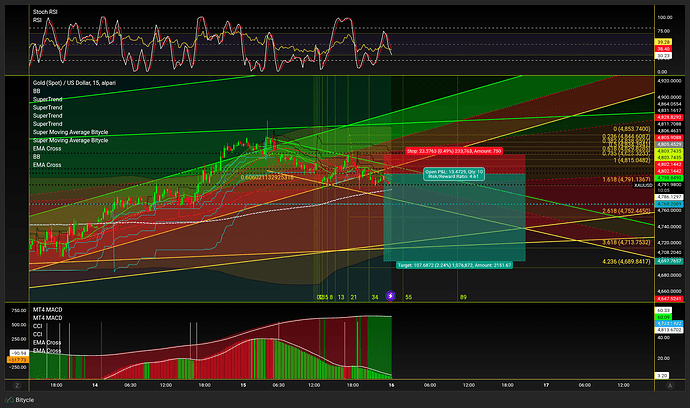690x408 pixels.
Task: Click red price tag 4,647.5241
Action: (x=669, y=299)
